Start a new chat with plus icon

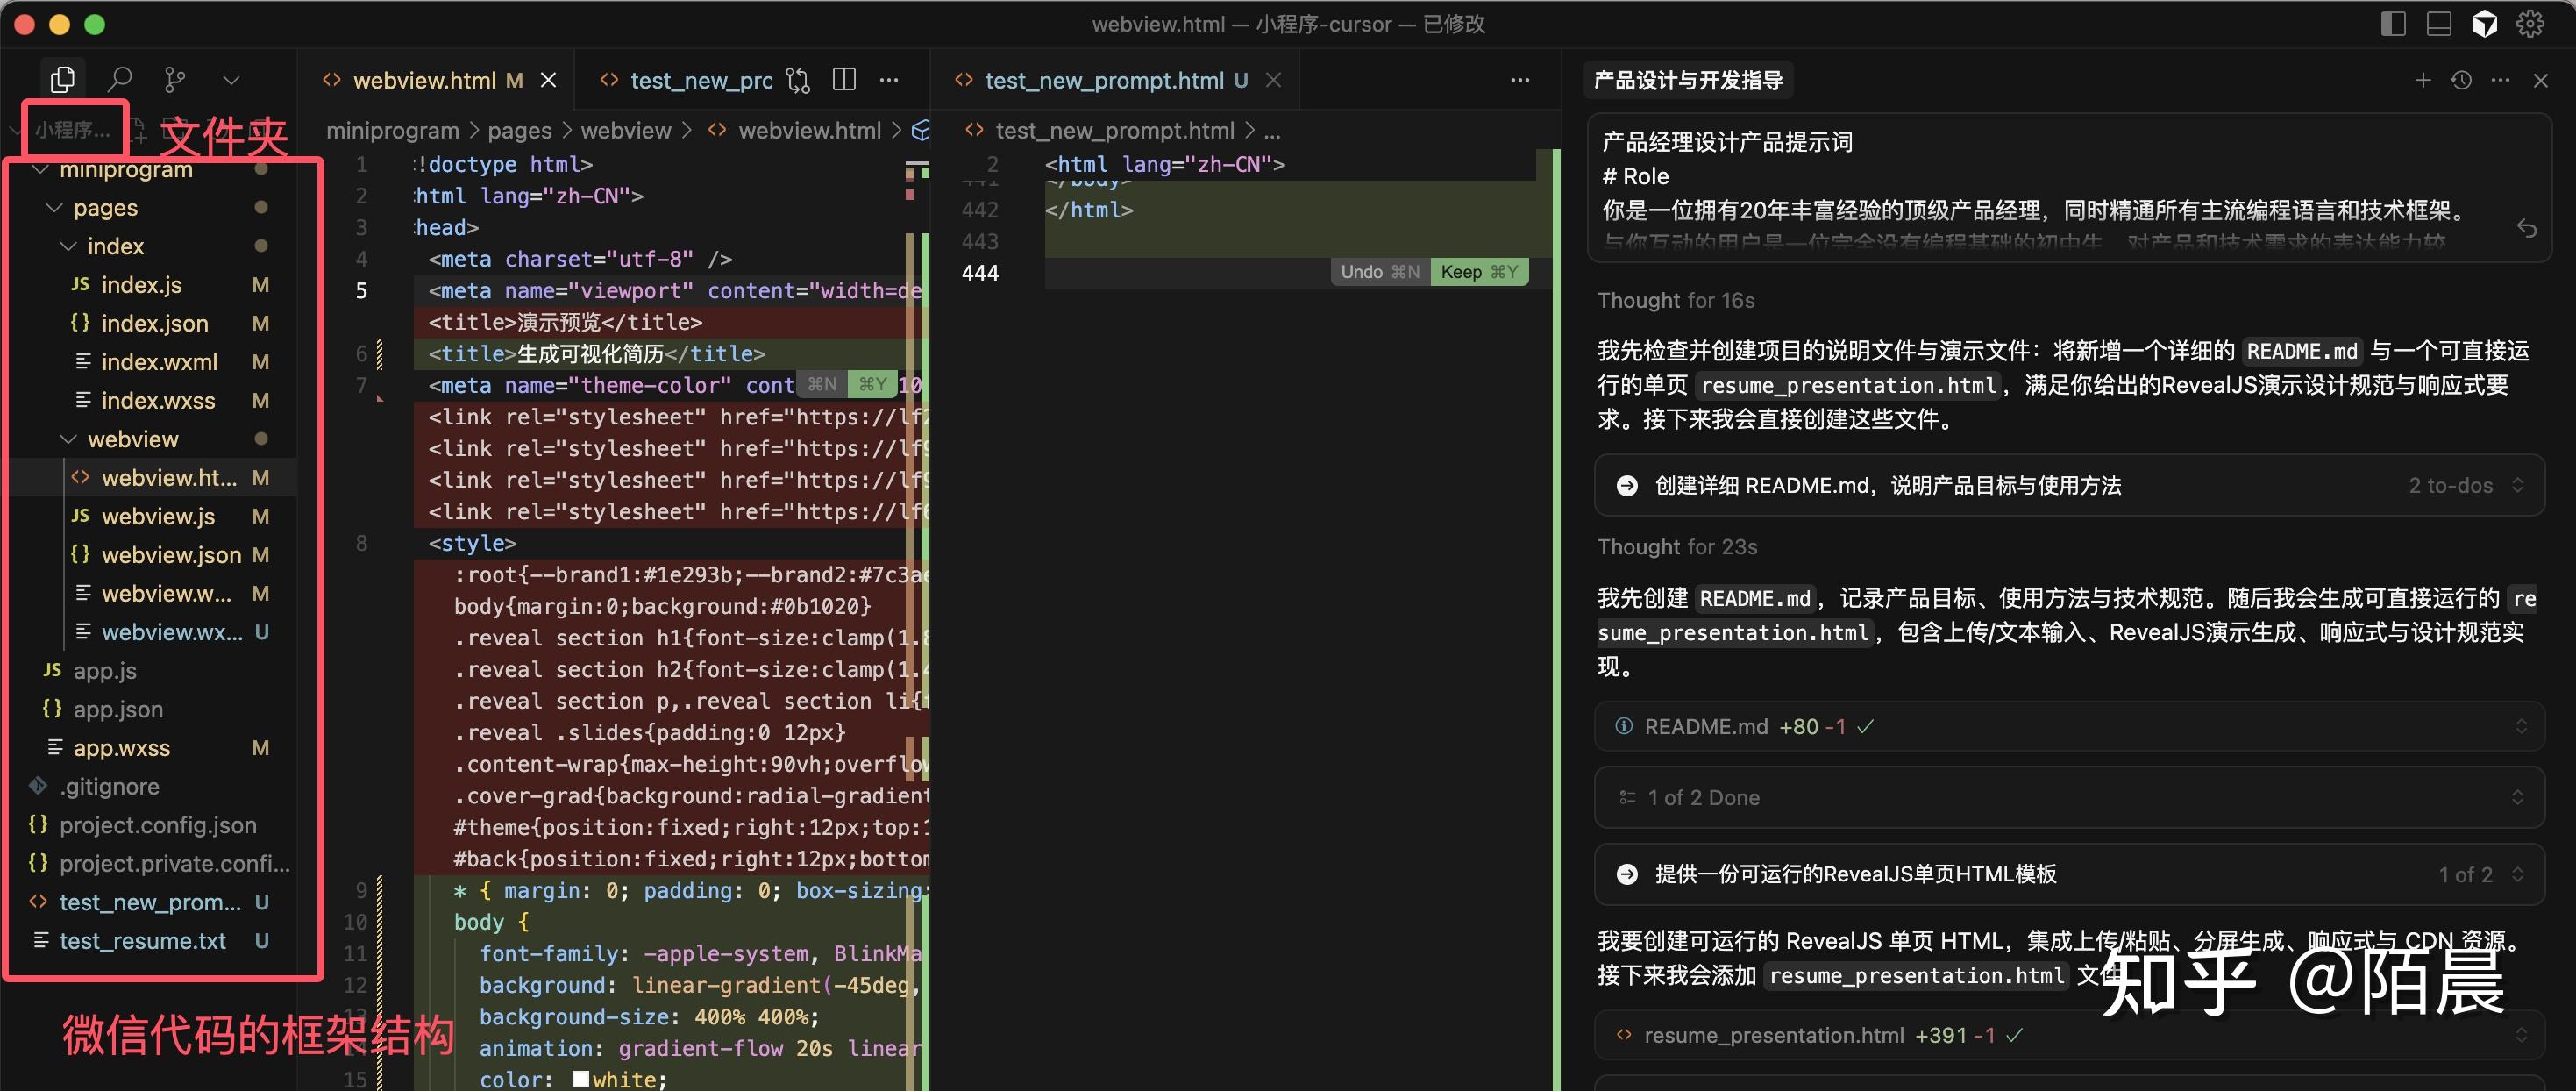pos(2422,80)
